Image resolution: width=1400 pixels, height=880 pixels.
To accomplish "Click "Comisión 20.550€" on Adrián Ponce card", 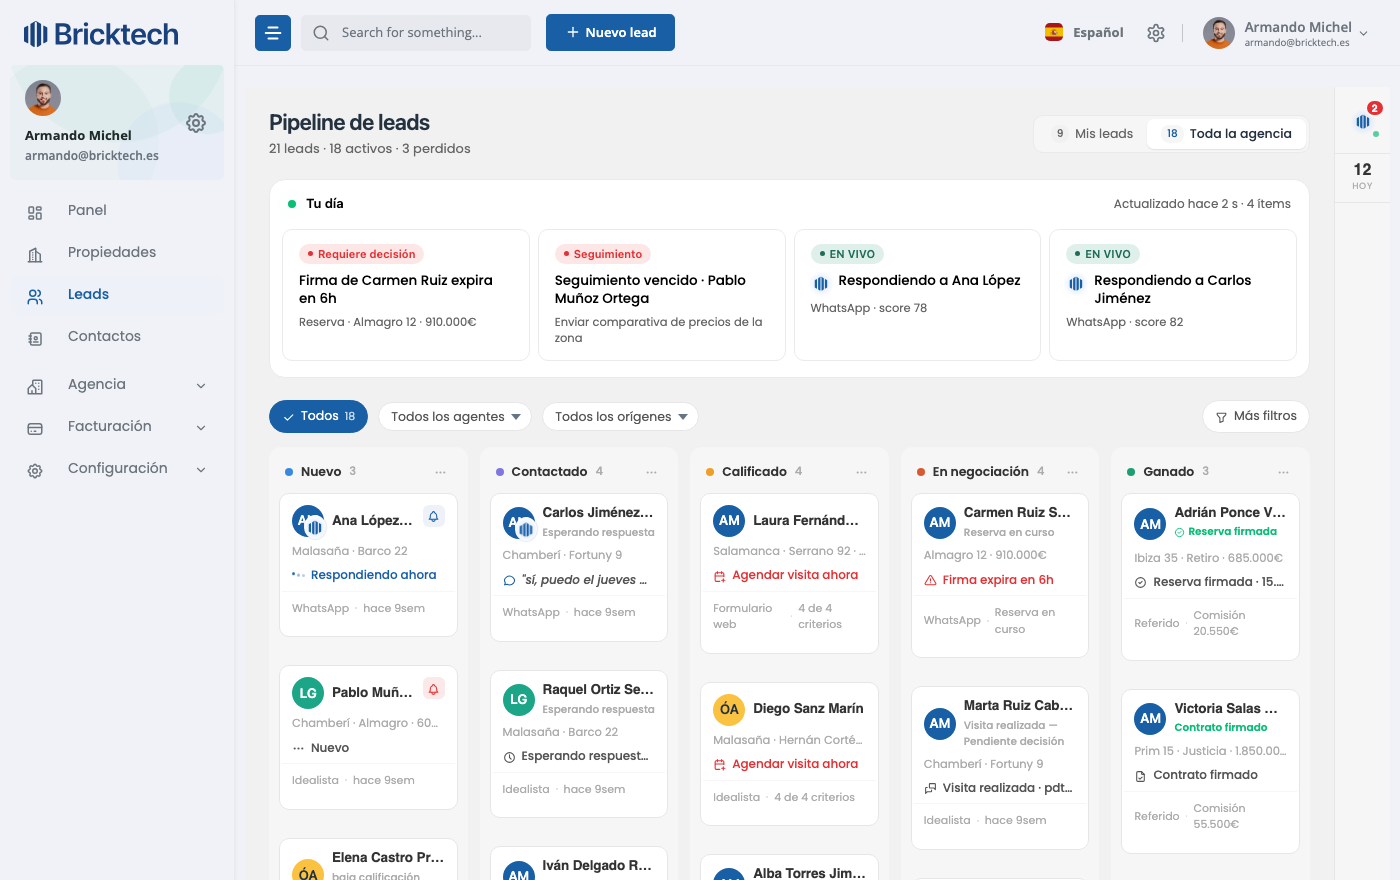I will (x=1219, y=623).
